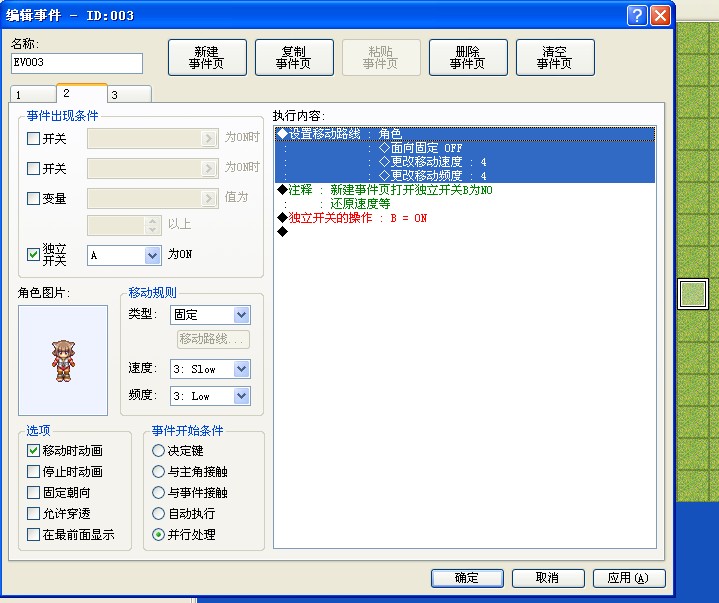The height and width of the screenshot is (603, 719).
Task: Enable the 允许穿透 option
Action: tap(33, 514)
